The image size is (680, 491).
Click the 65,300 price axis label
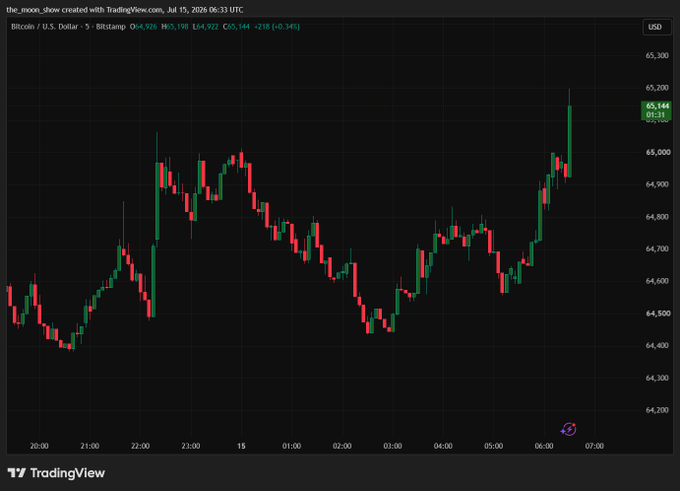(x=657, y=56)
